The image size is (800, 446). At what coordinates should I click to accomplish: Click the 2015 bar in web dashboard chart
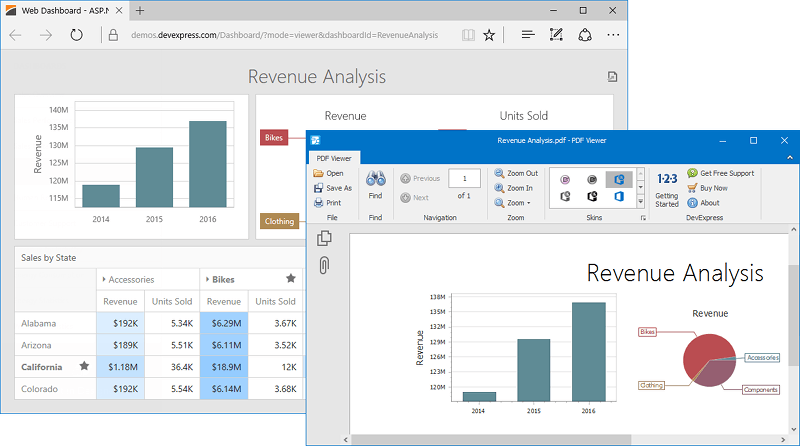(154, 177)
